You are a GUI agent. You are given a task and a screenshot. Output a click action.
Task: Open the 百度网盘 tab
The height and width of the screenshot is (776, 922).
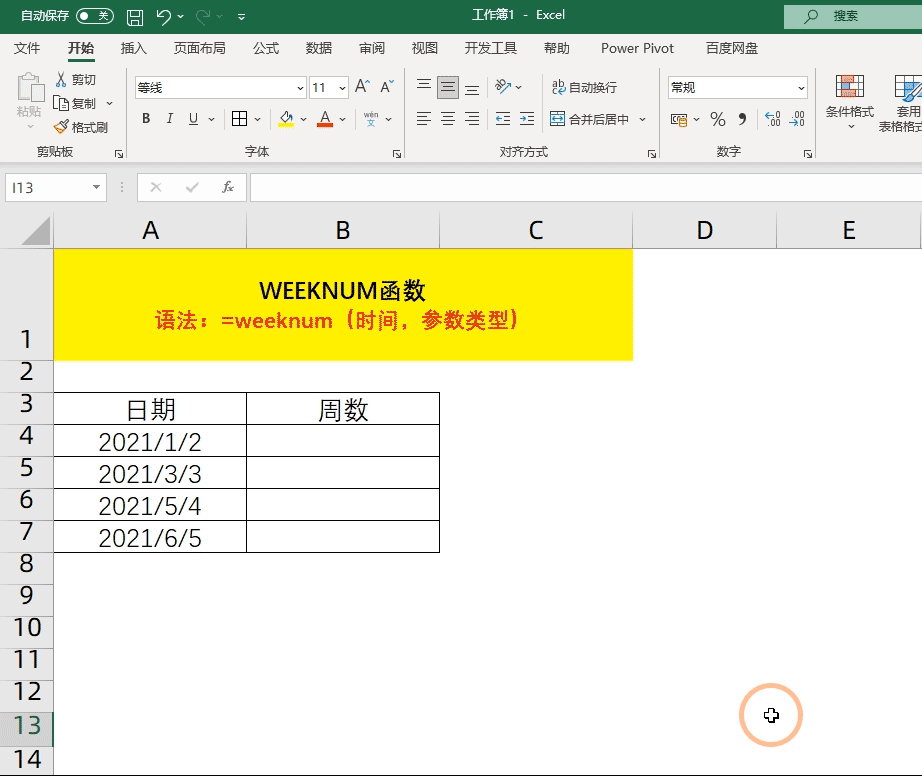pyautogui.click(x=731, y=48)
